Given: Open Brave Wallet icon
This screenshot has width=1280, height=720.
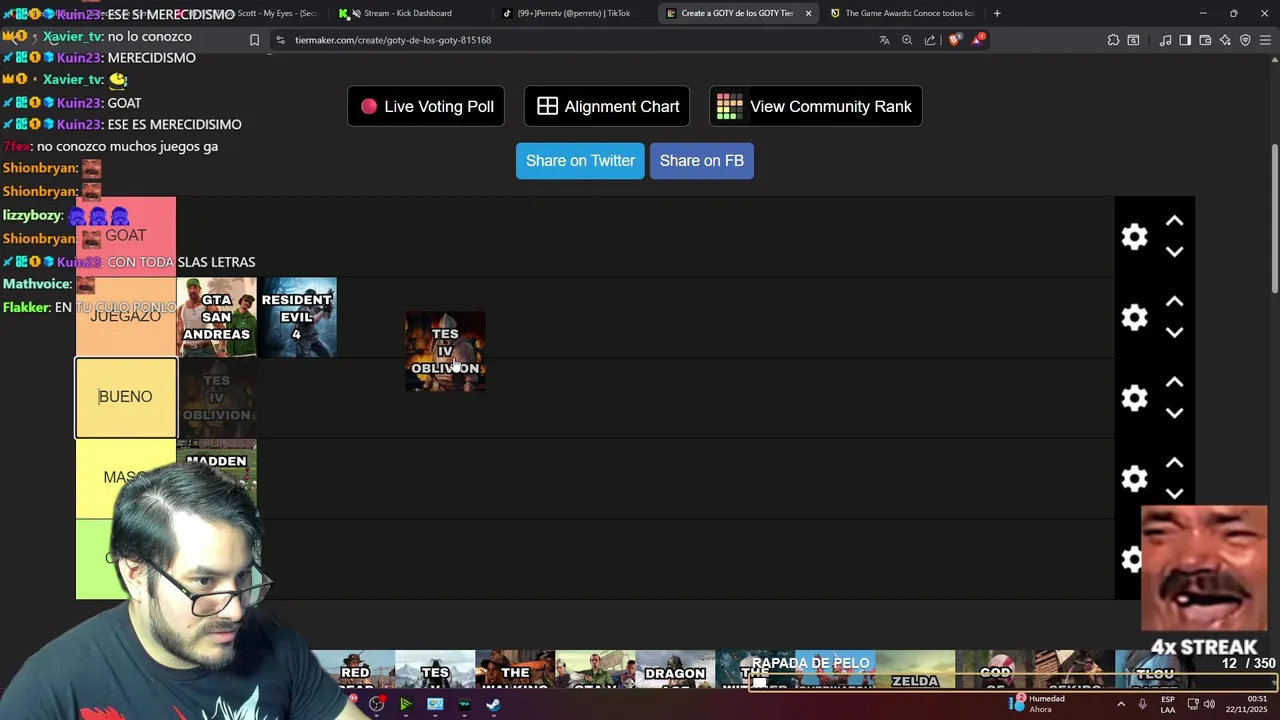Looking at the screenshot, I should click(1205, 40).
